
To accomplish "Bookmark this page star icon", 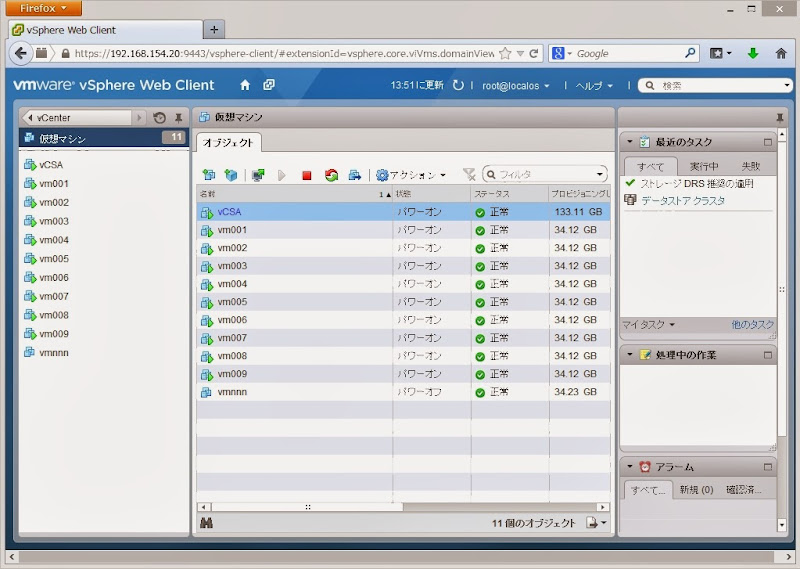I will pos(505,53).
